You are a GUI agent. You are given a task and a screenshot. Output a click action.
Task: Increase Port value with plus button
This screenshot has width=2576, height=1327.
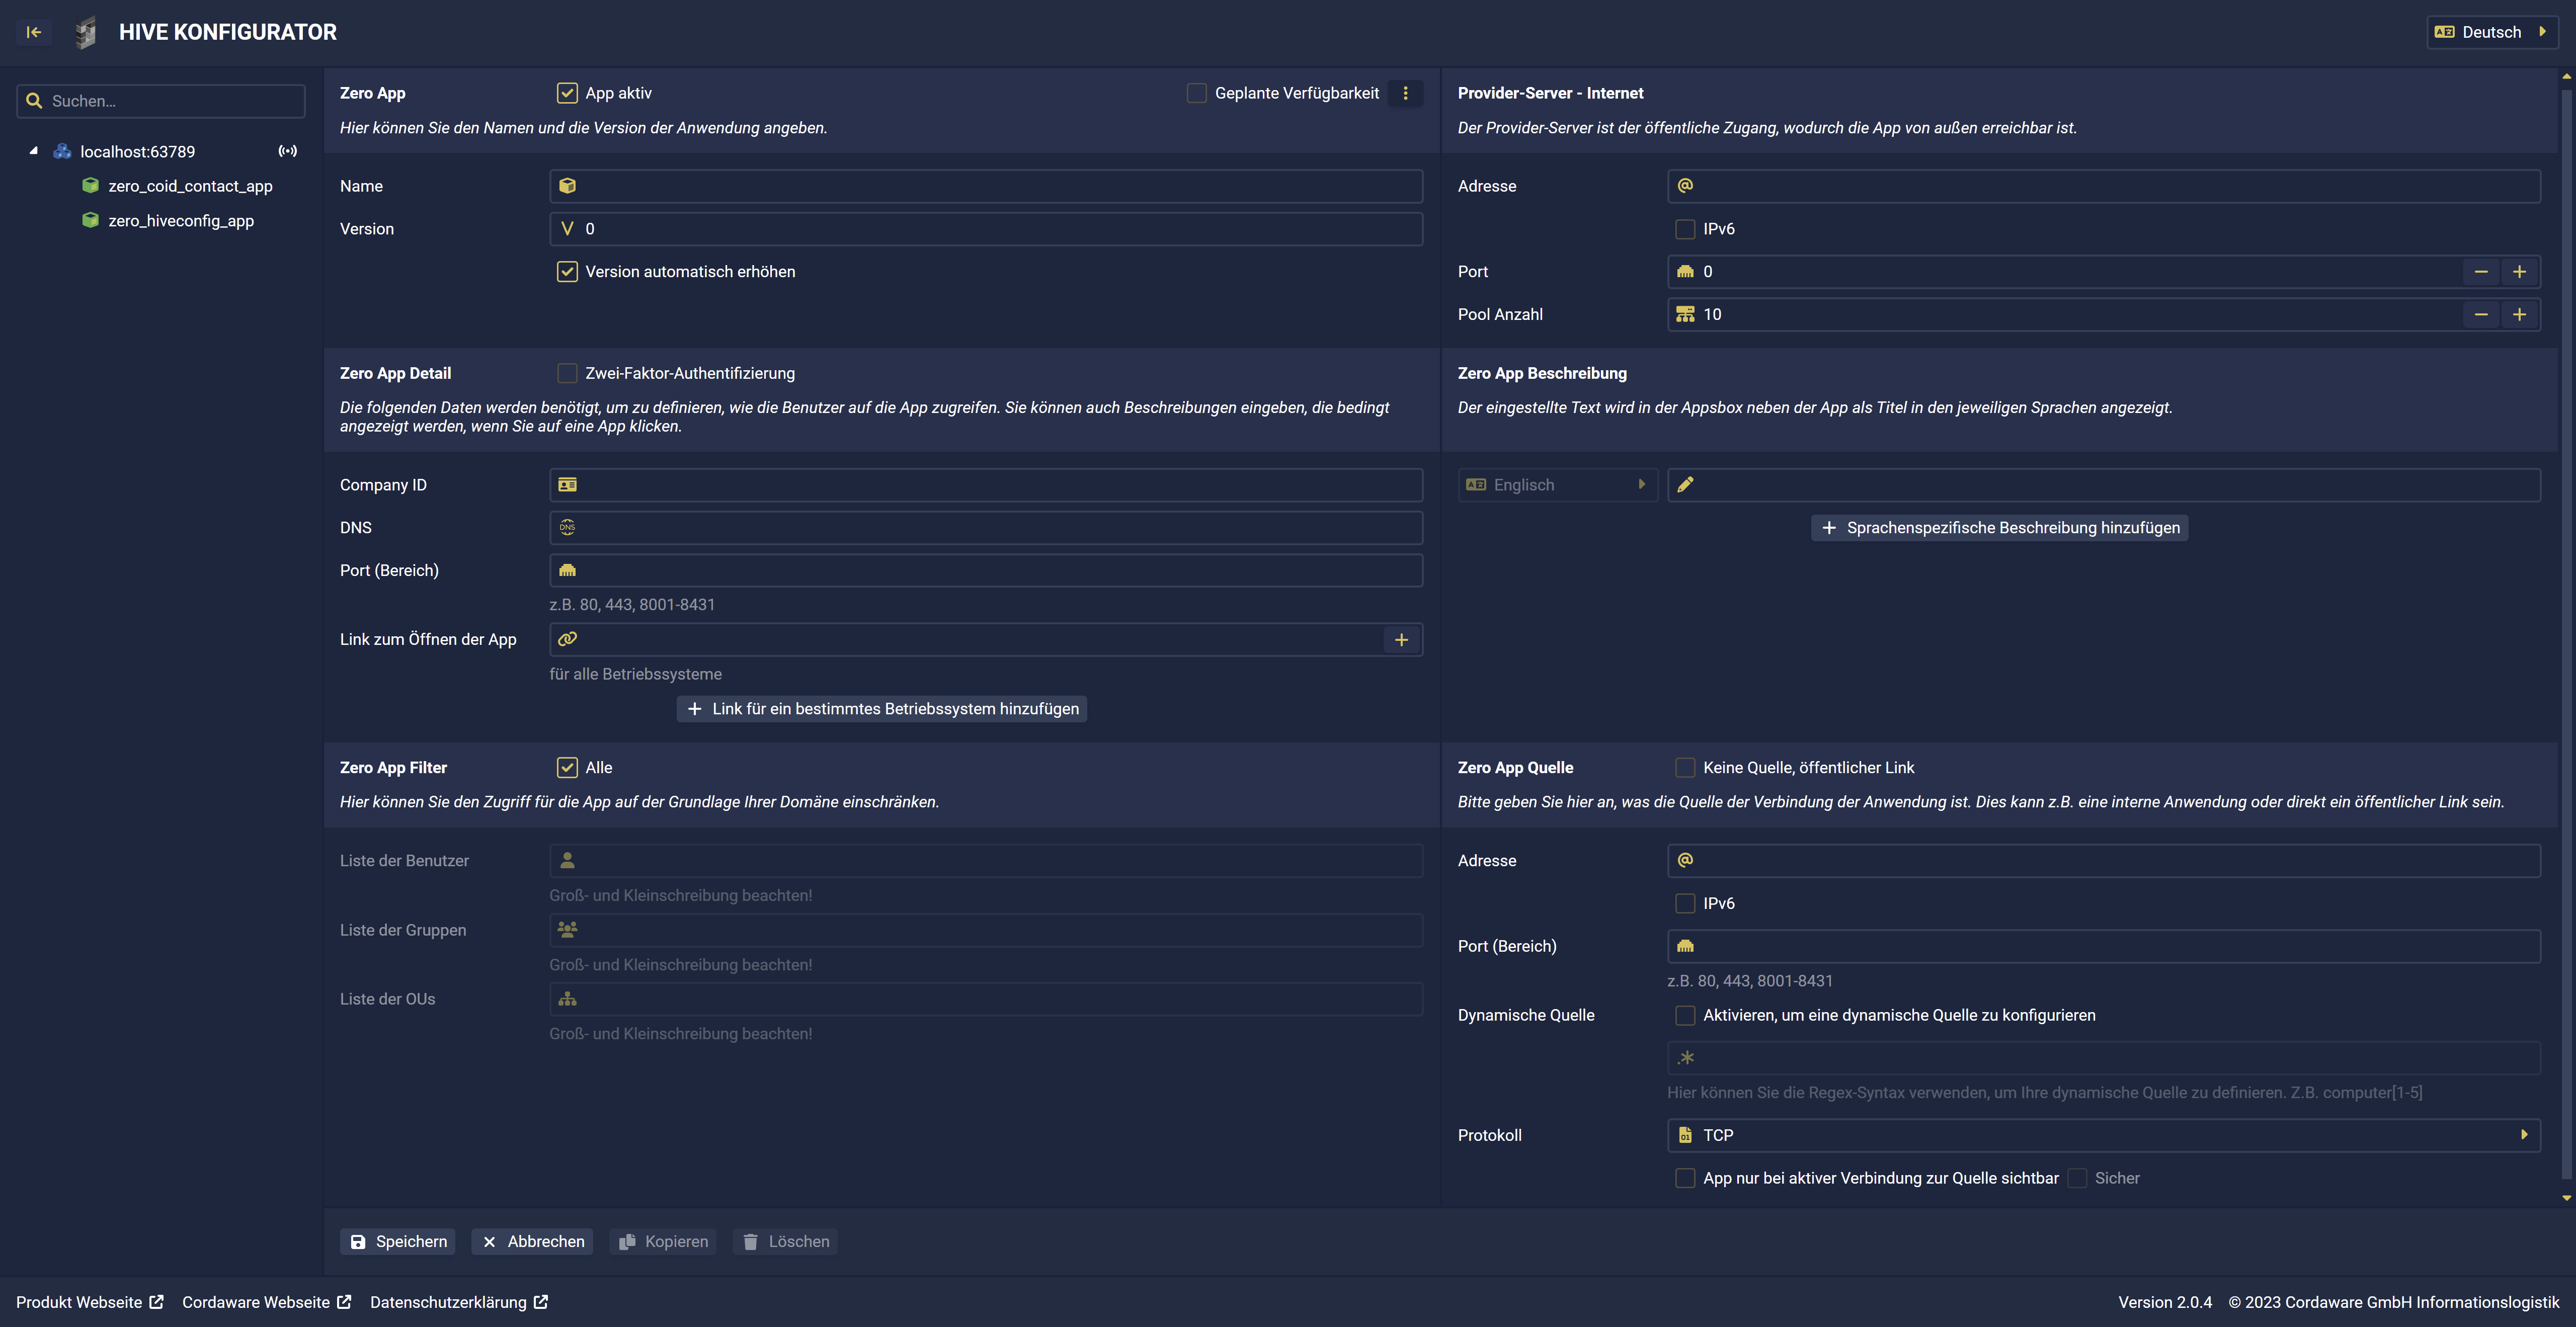pyautogui.click(x=2520, y=272)
